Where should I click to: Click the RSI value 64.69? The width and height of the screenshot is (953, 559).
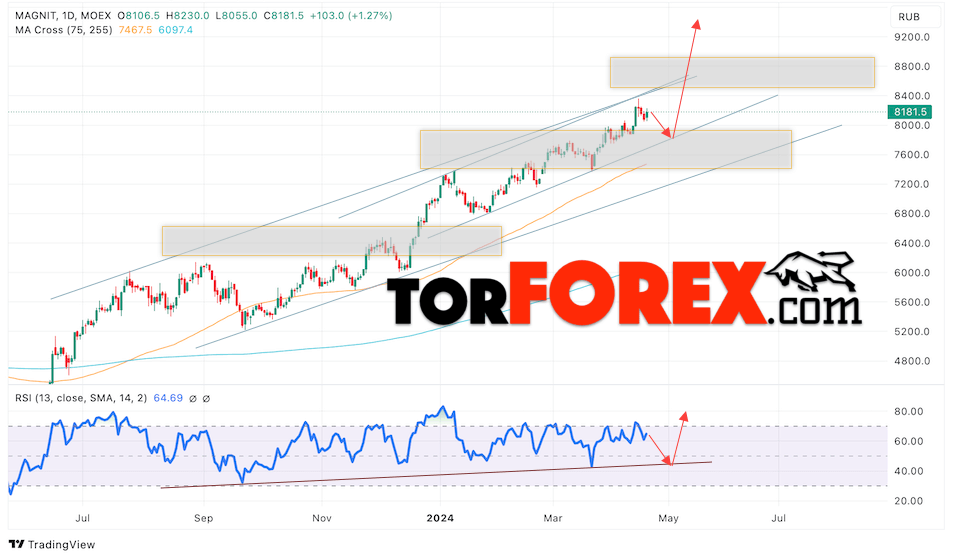click(x=168, y=398)
